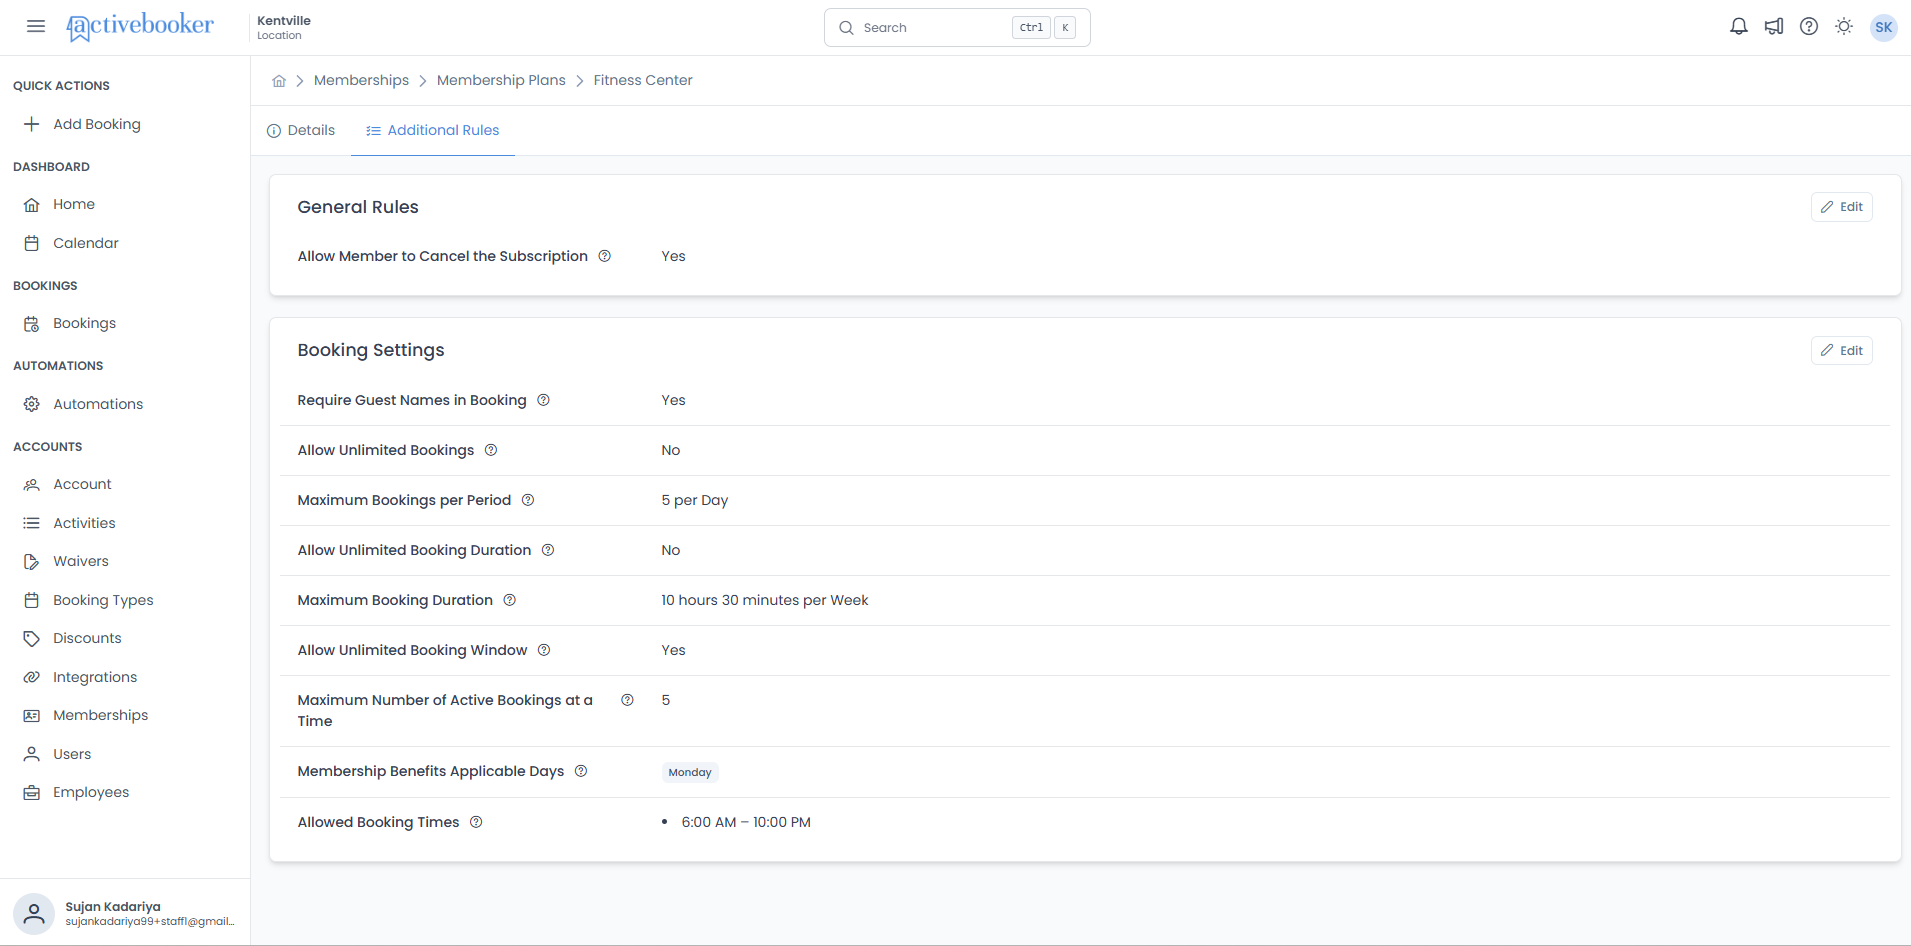Show help for Allow Member to Cancel the Subscription

click(x=605, y=256)
